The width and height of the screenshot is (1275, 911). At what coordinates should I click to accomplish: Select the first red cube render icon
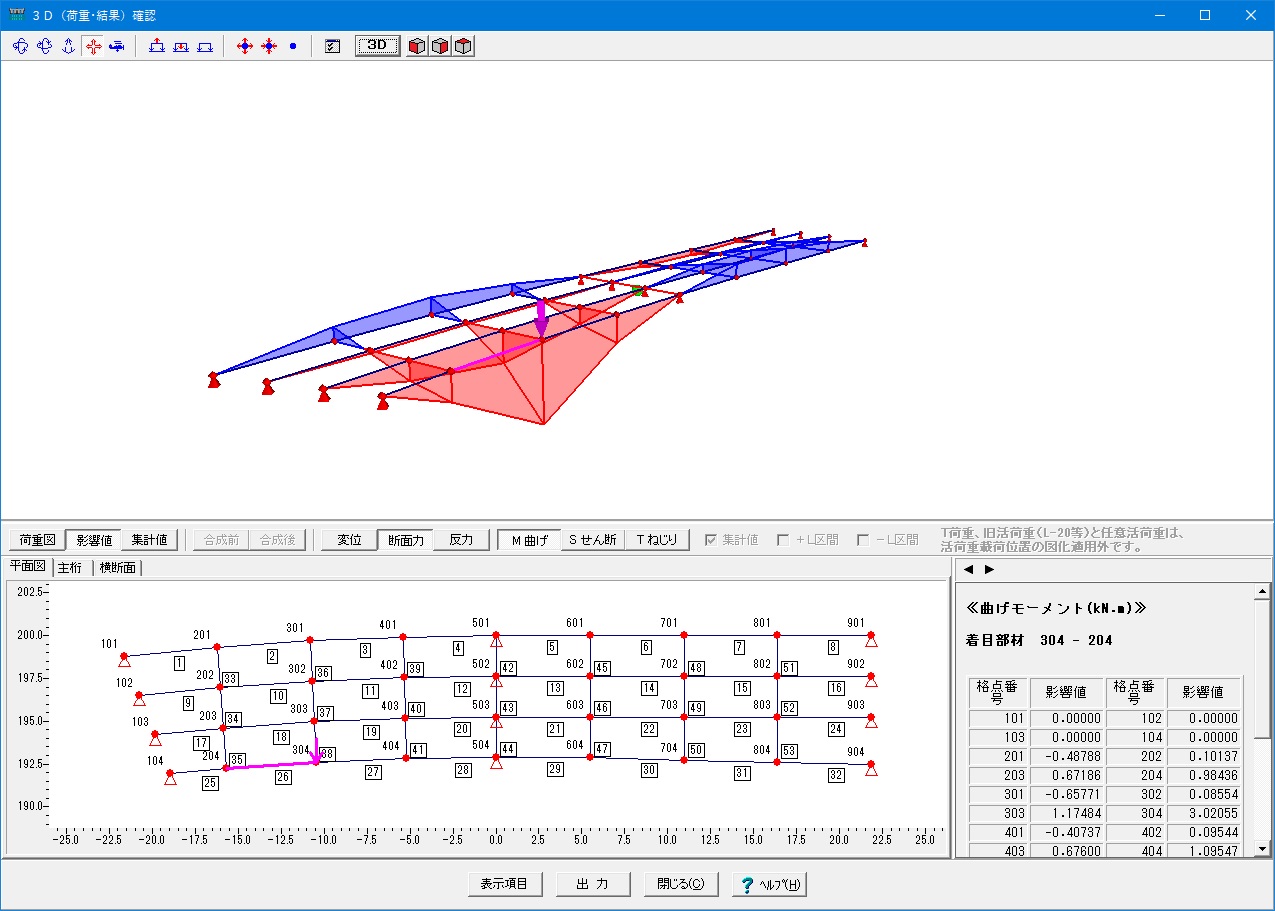pos(417,46)
